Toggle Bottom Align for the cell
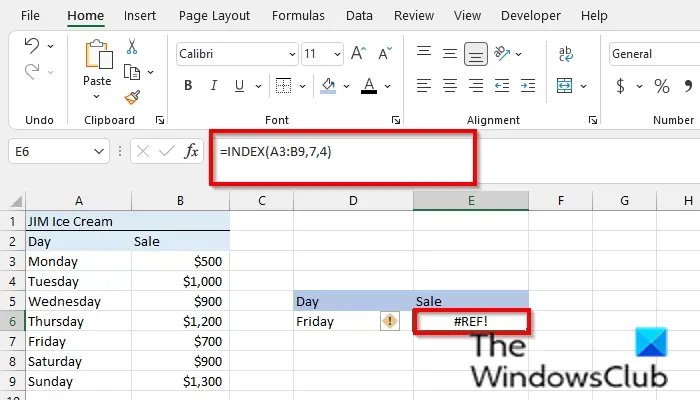 point(475,54)
